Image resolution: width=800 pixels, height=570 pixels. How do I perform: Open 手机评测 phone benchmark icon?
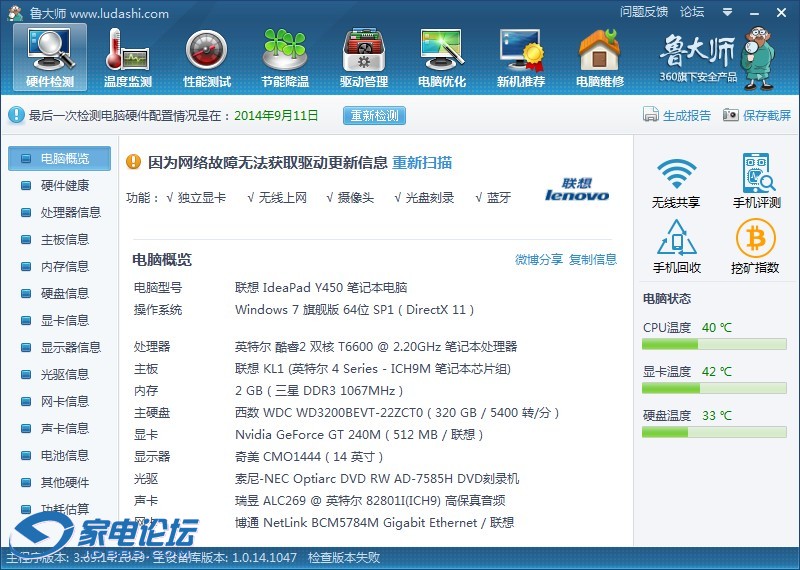(756, 183)
